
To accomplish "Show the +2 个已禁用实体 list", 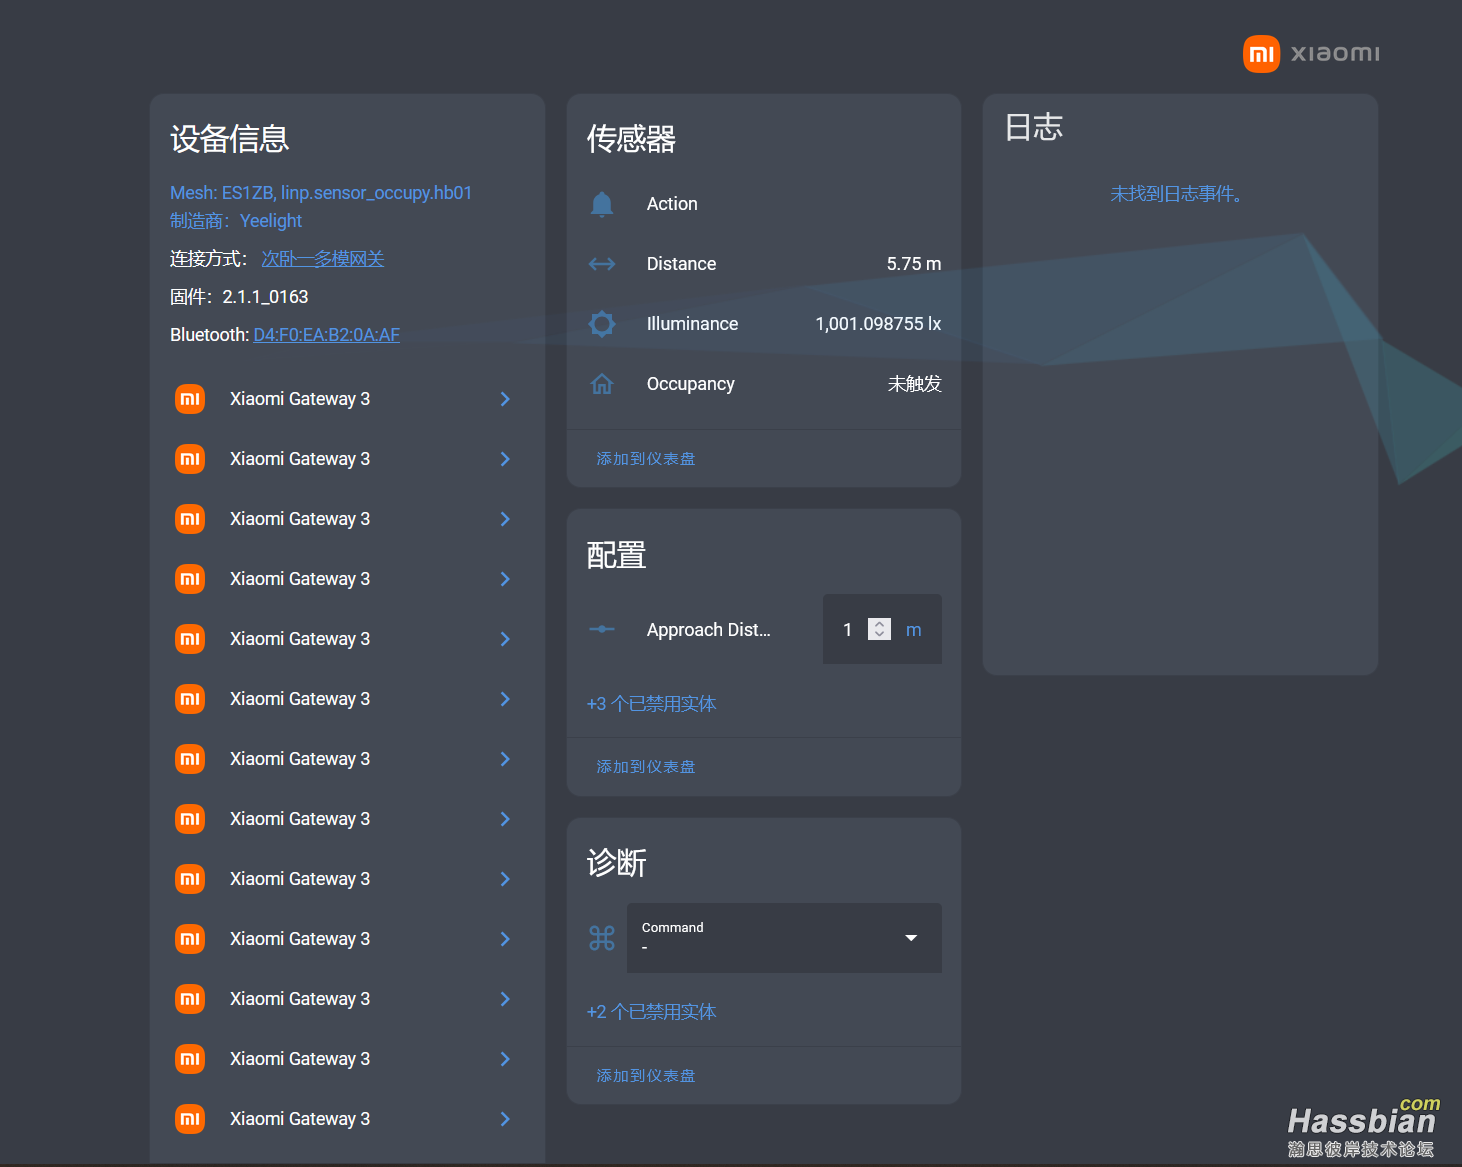I will (x=651, y=1012).
